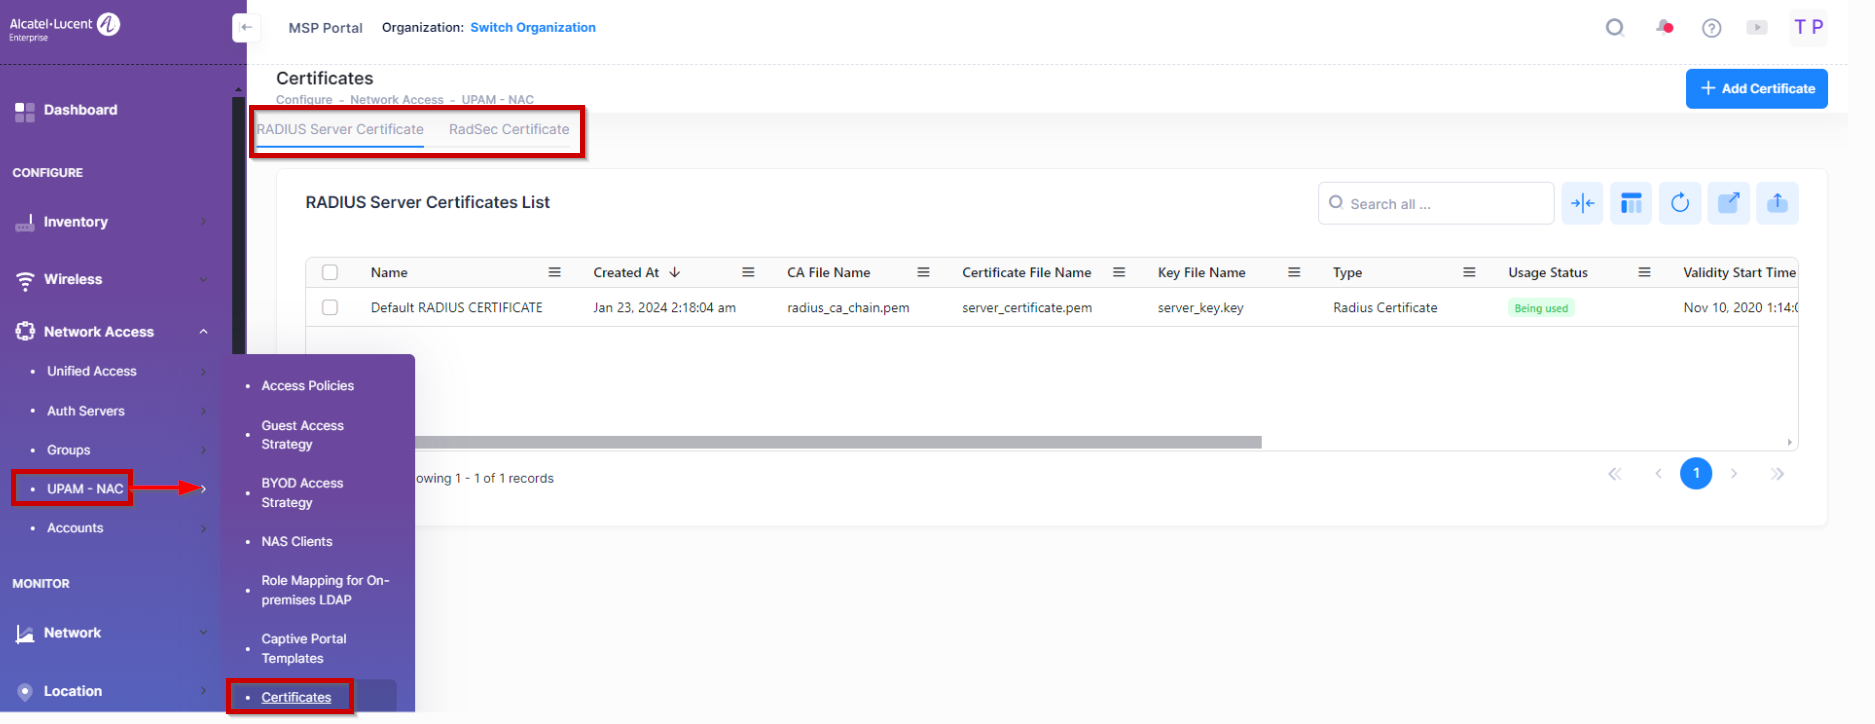Go to the previous page of records

point(1658,474)
